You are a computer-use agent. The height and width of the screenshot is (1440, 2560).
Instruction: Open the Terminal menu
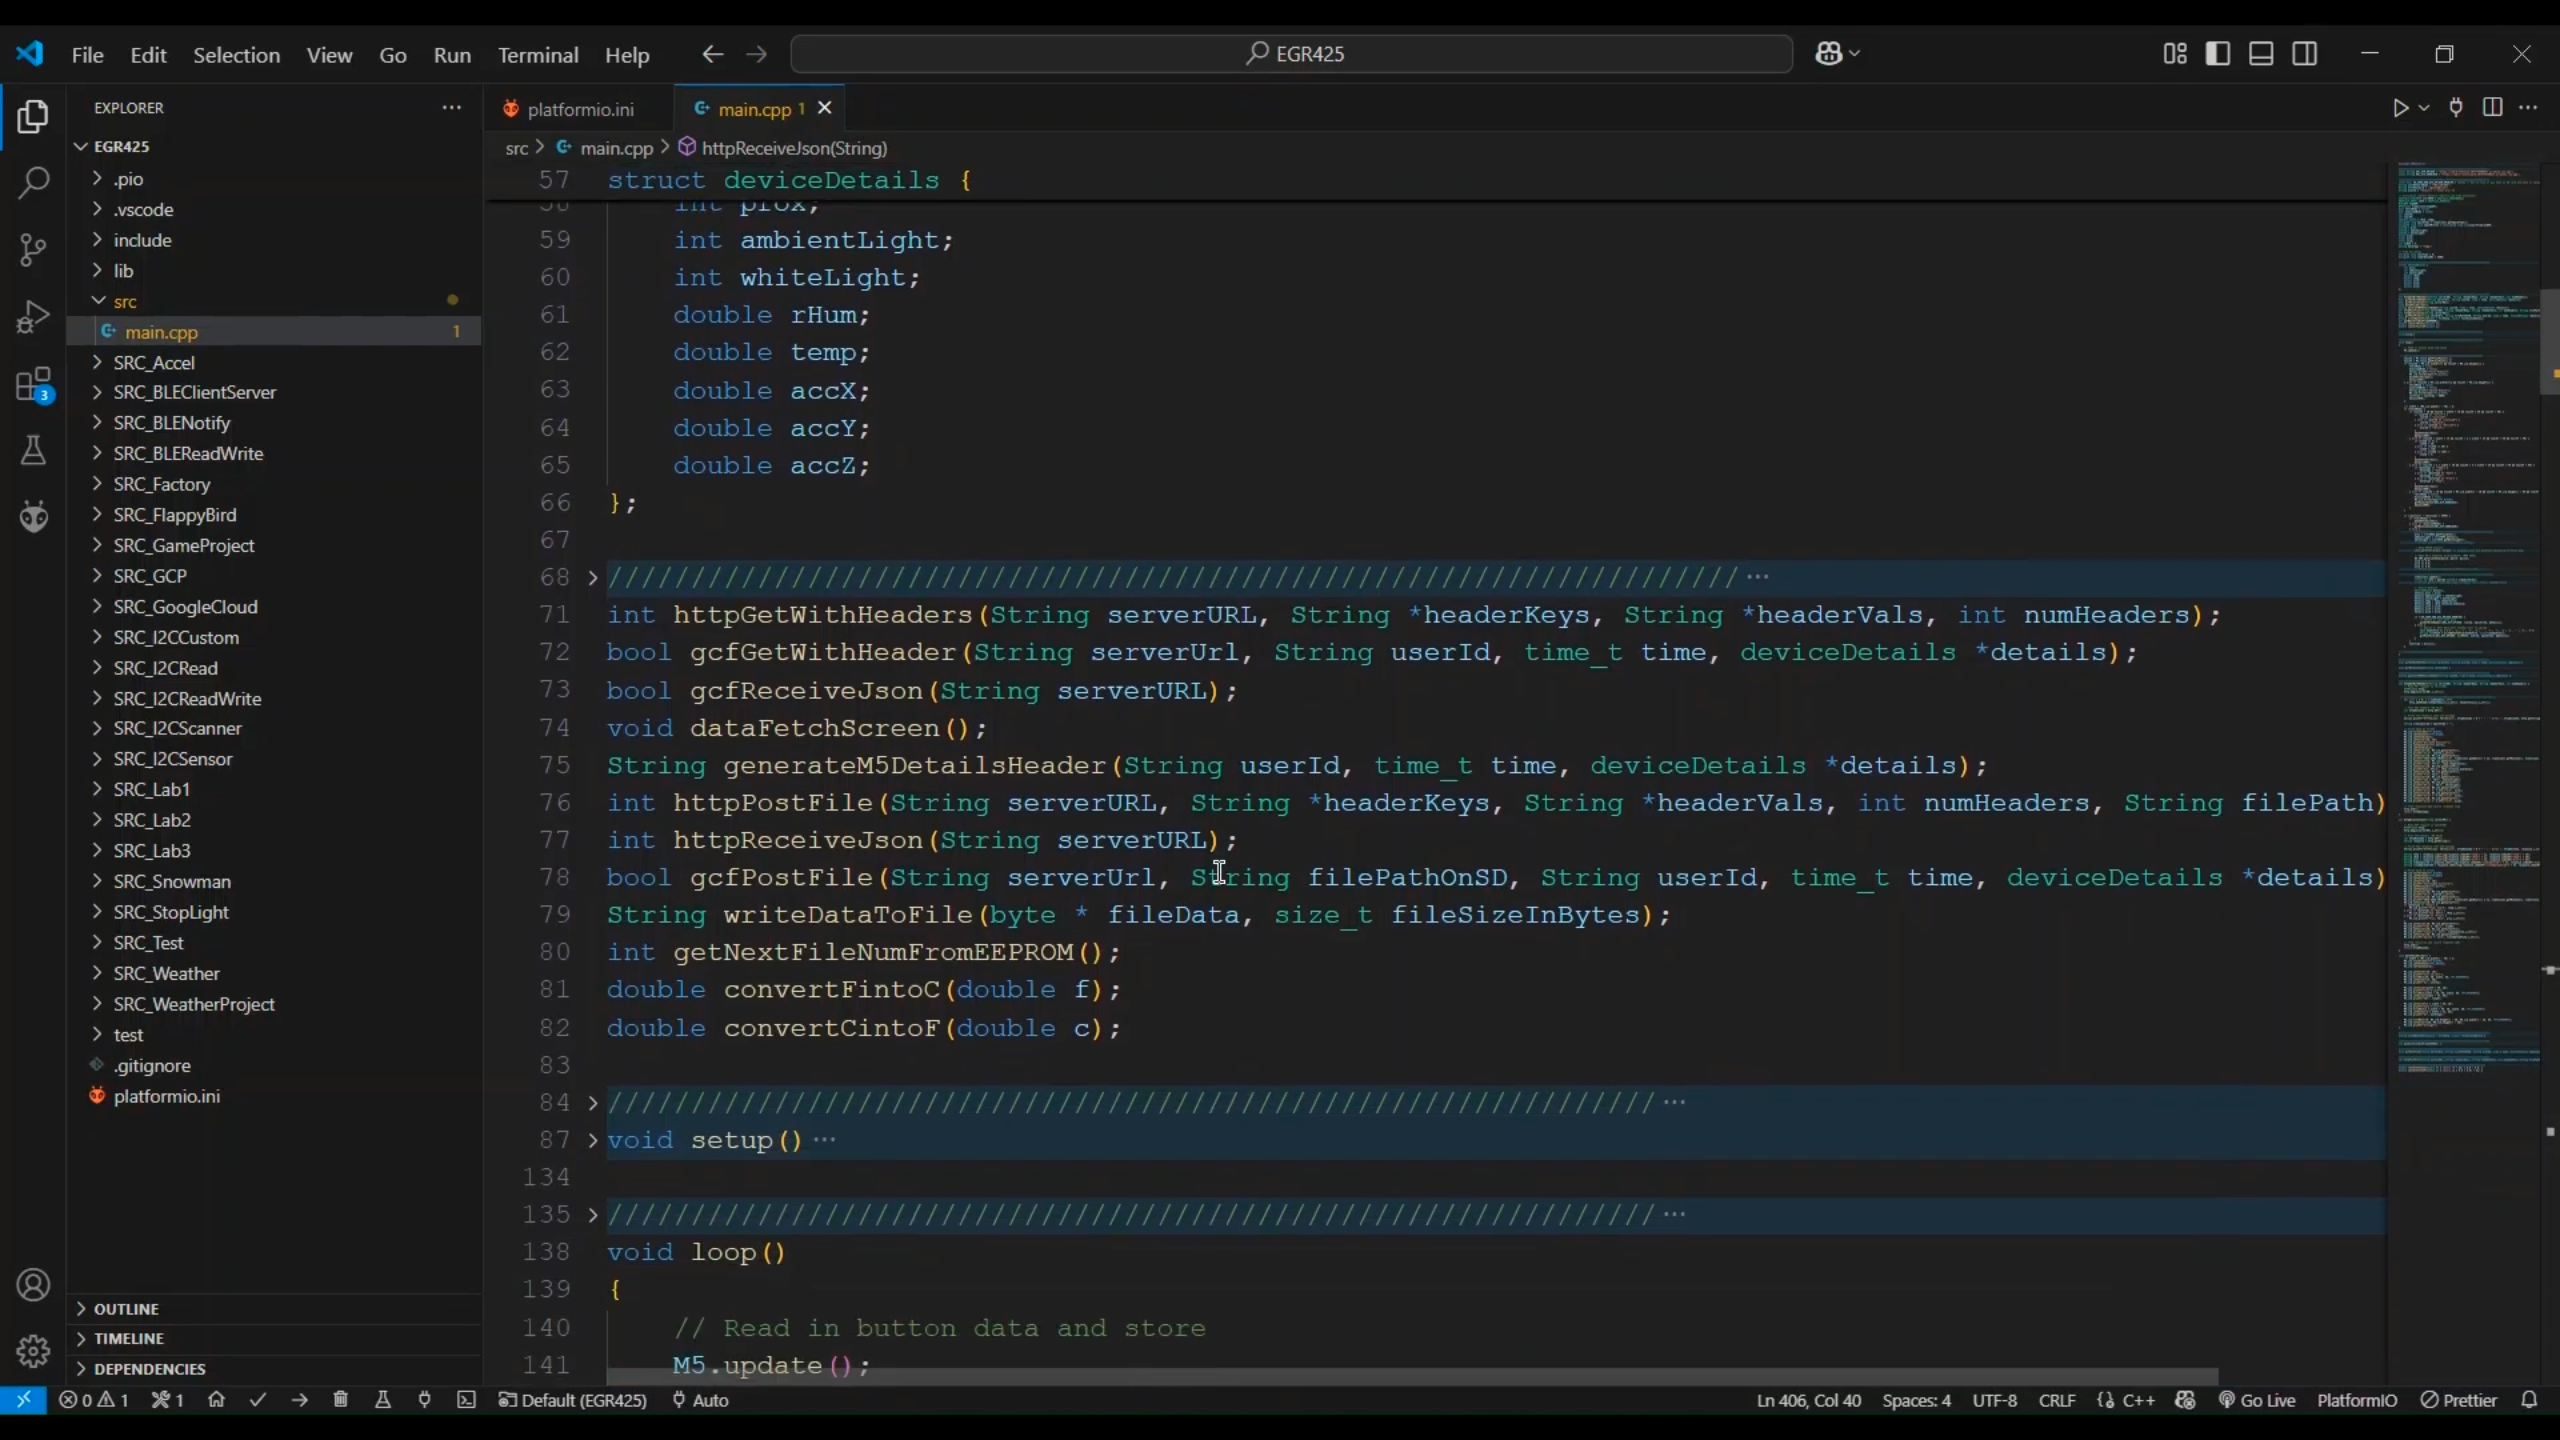tap(538, 55)
